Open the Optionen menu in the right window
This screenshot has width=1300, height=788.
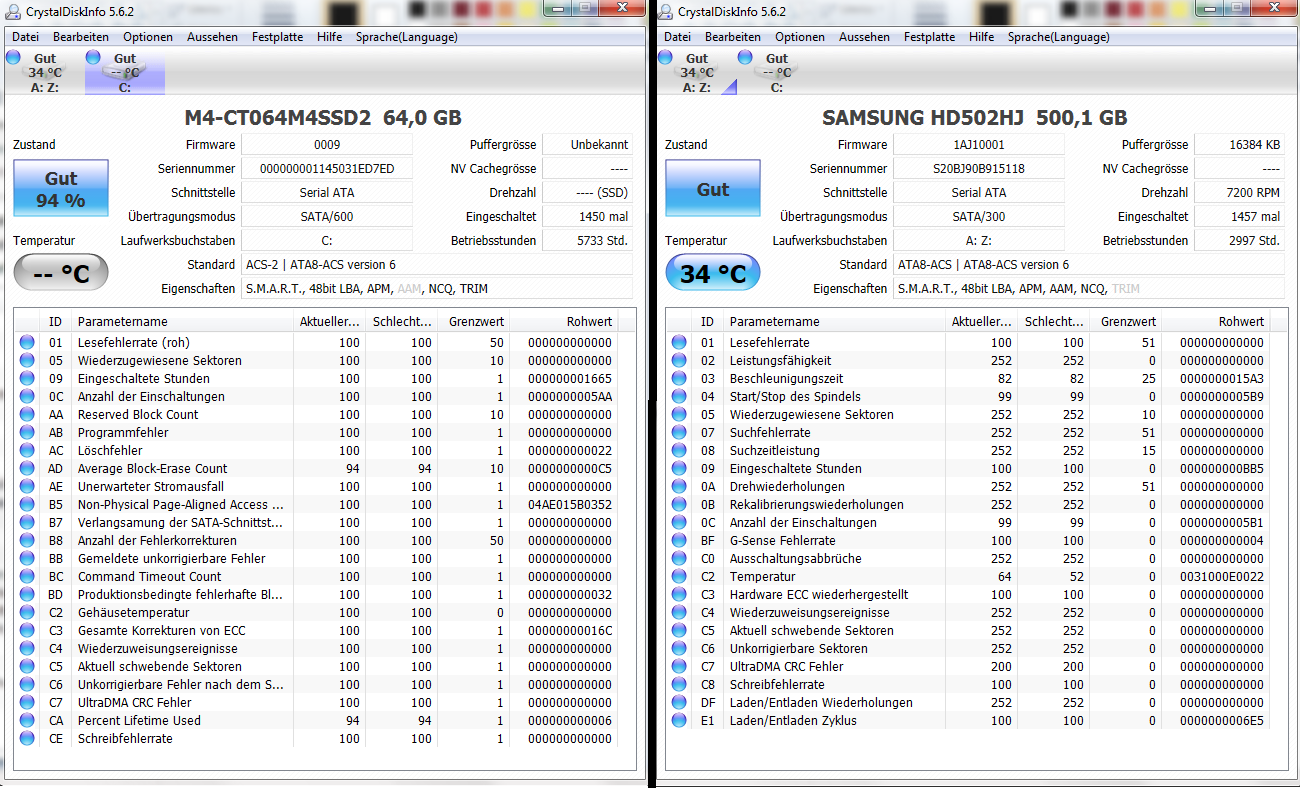(x=800, y=37)
